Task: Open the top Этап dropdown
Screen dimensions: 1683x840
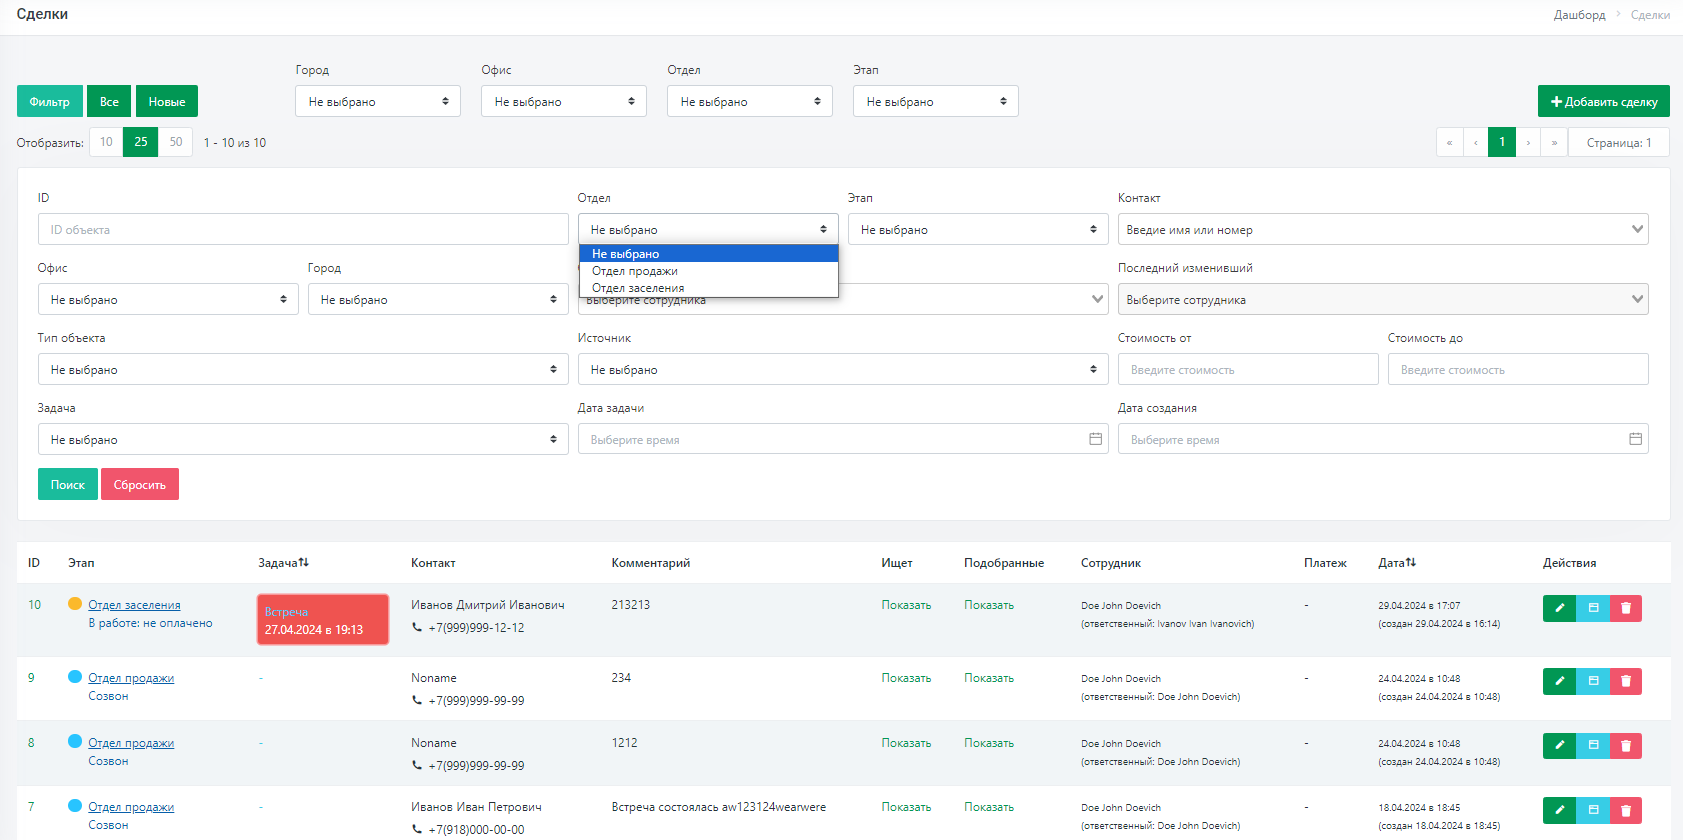Action: click(936, 101)
